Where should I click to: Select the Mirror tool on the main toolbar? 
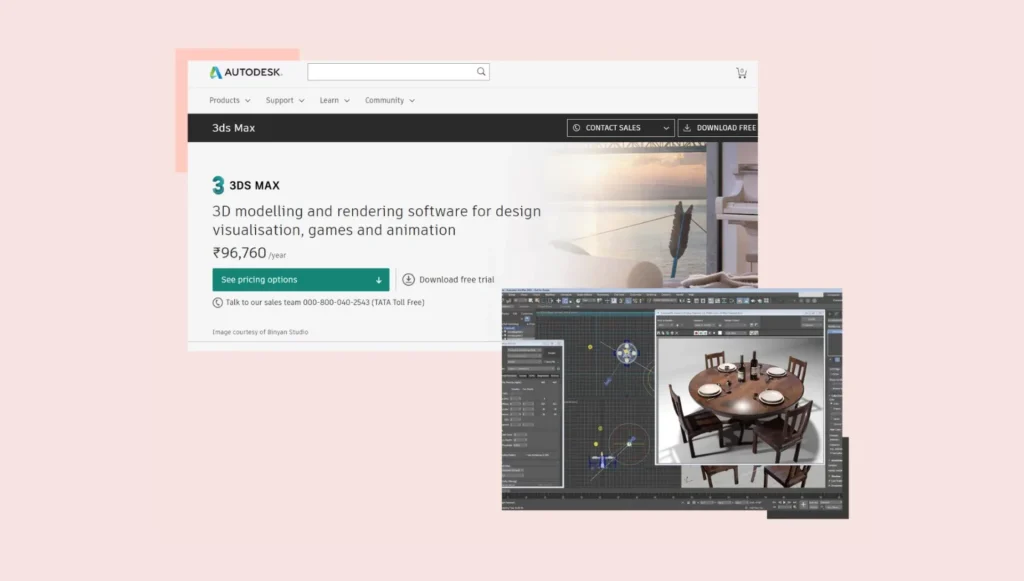tap(682, 300)
